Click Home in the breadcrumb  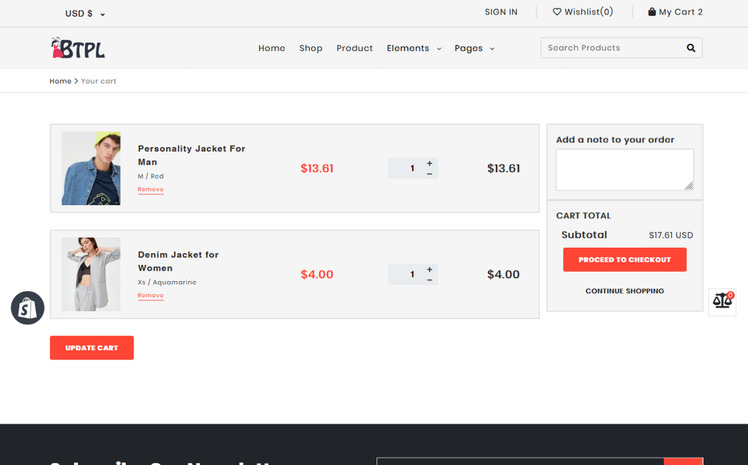click(60, 81)
